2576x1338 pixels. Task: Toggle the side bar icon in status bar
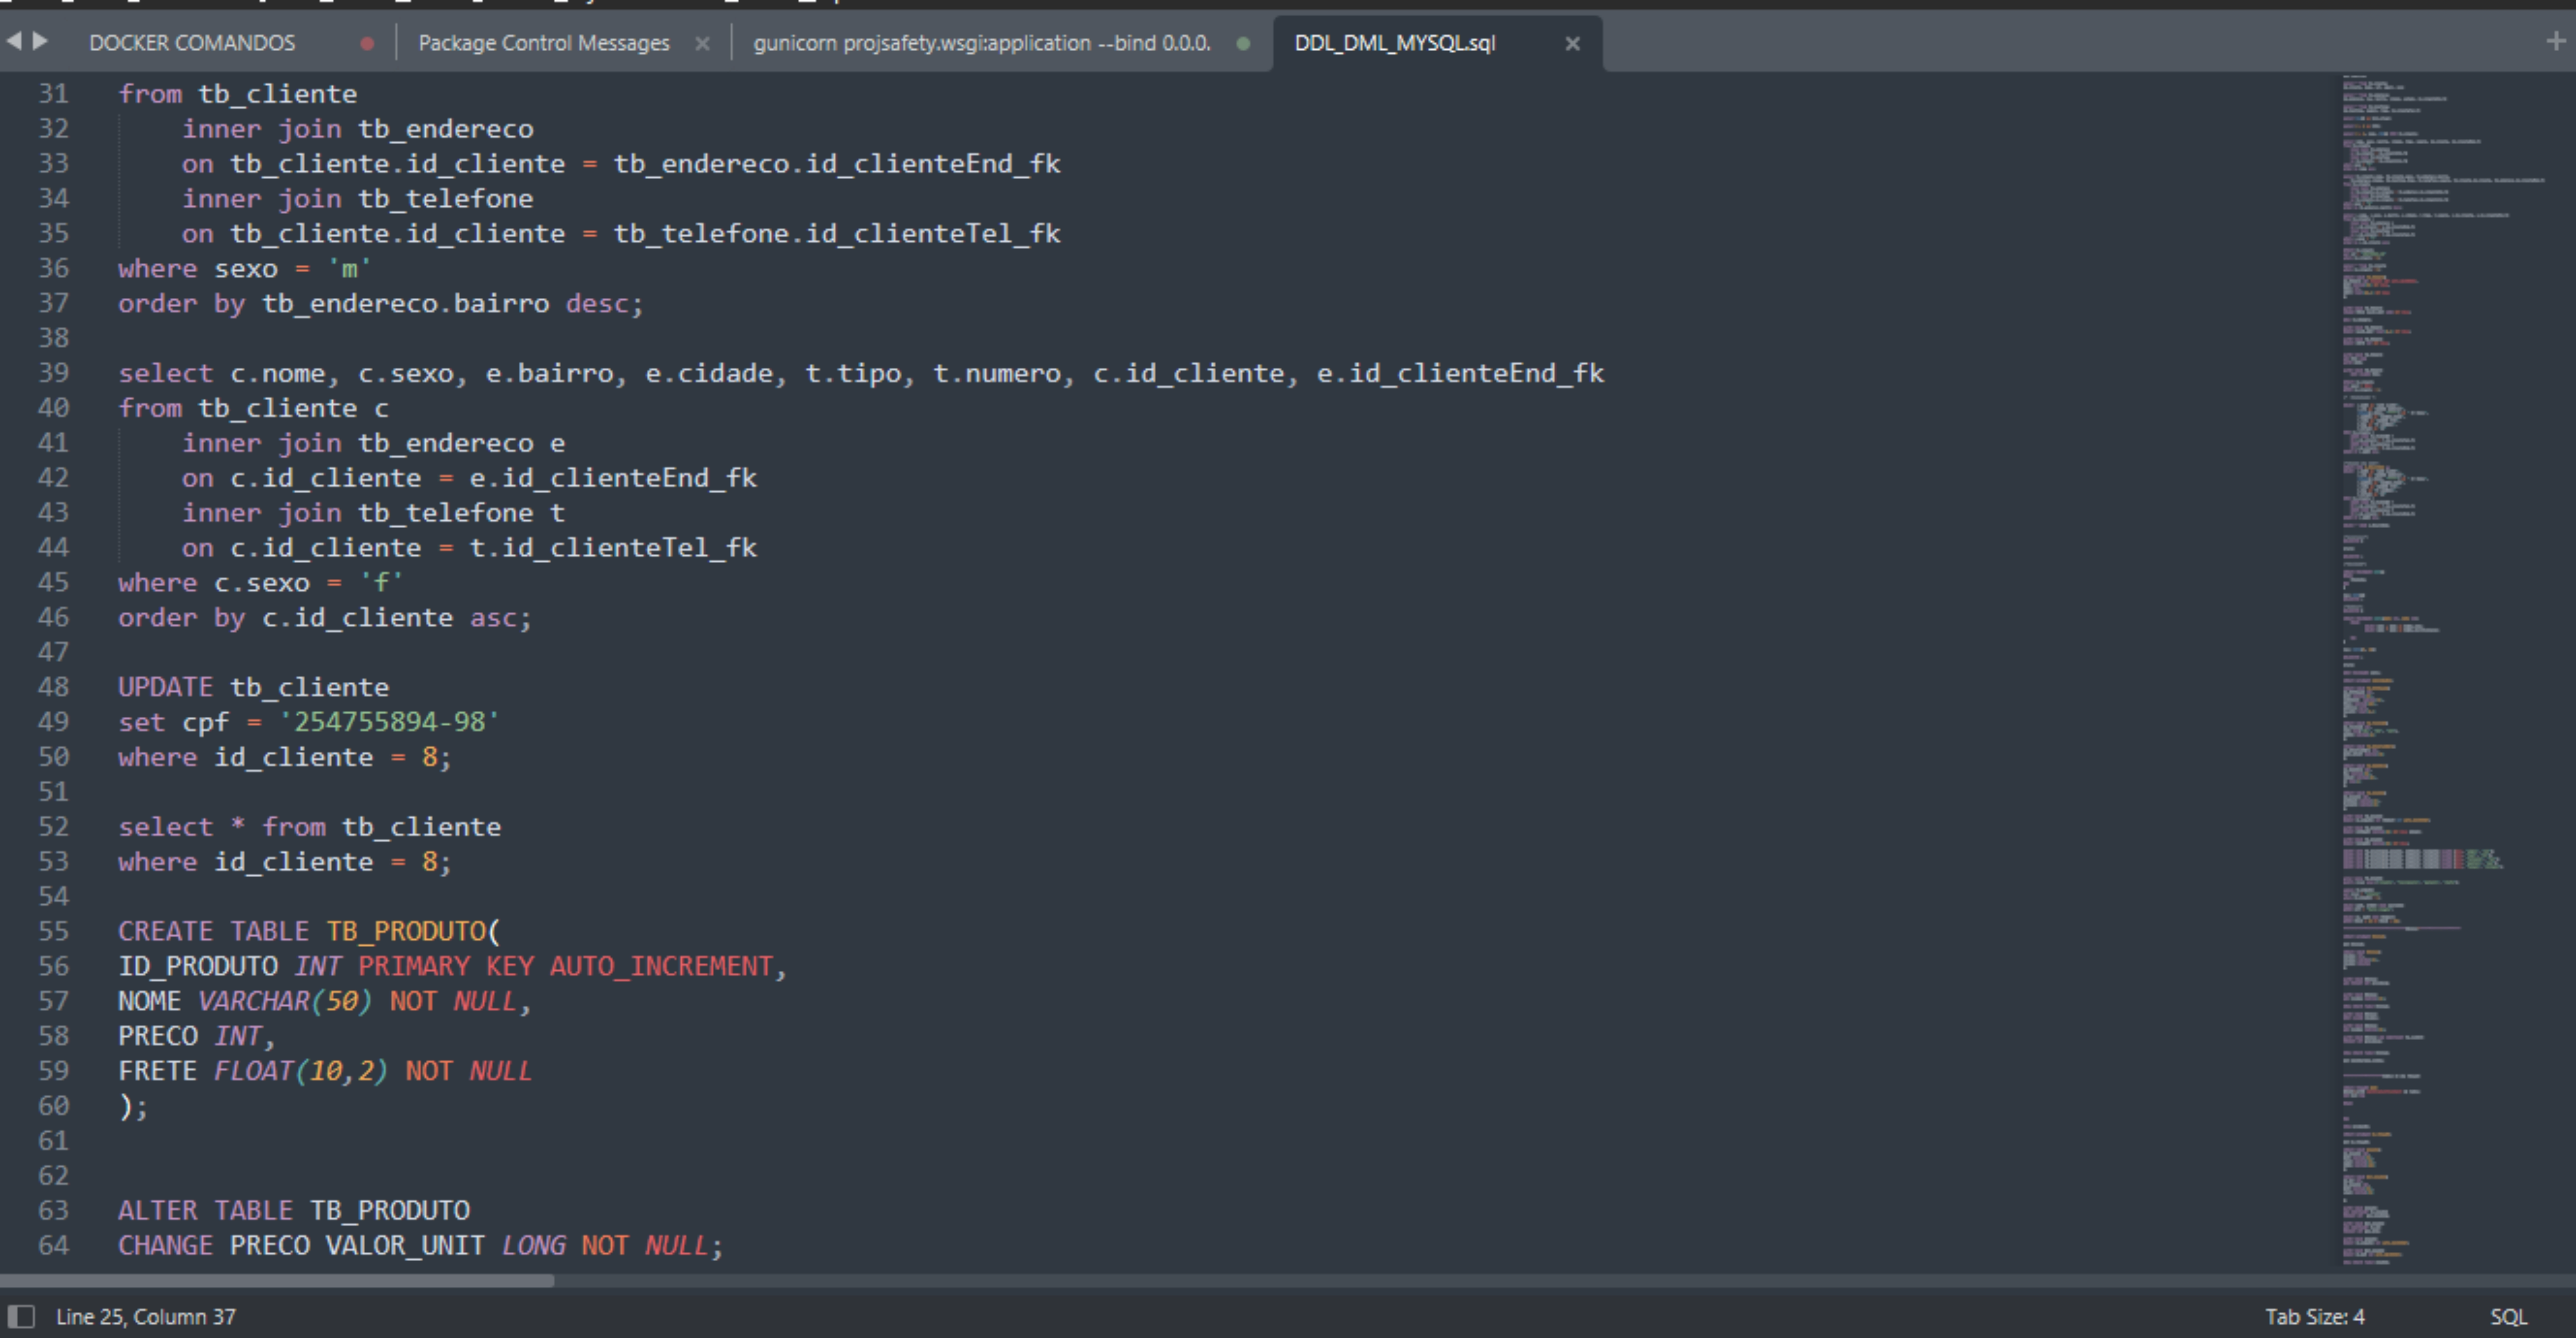coord(21,1316)
